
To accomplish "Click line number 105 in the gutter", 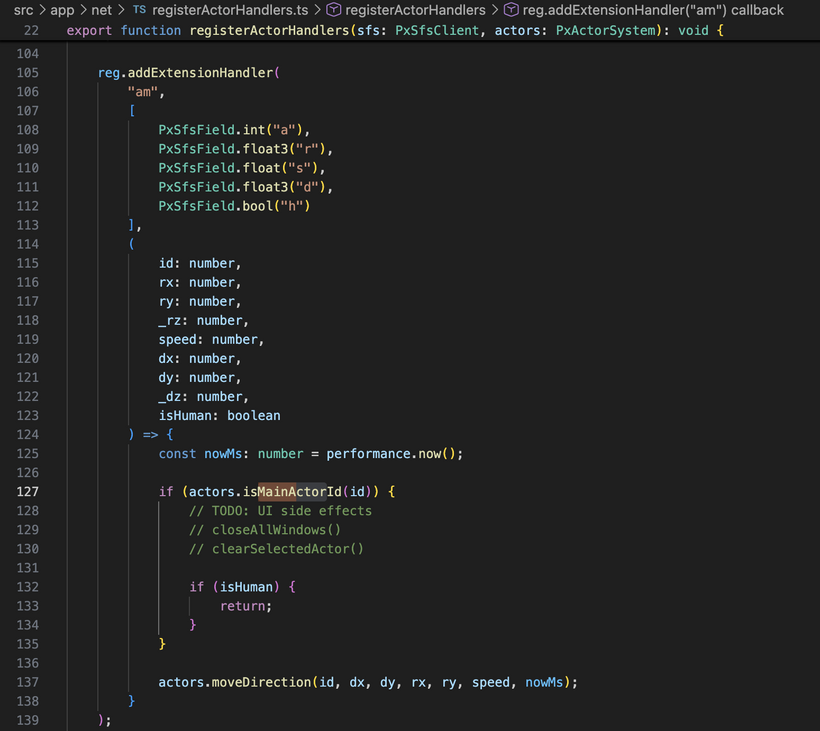I will (x=28, y=73).
